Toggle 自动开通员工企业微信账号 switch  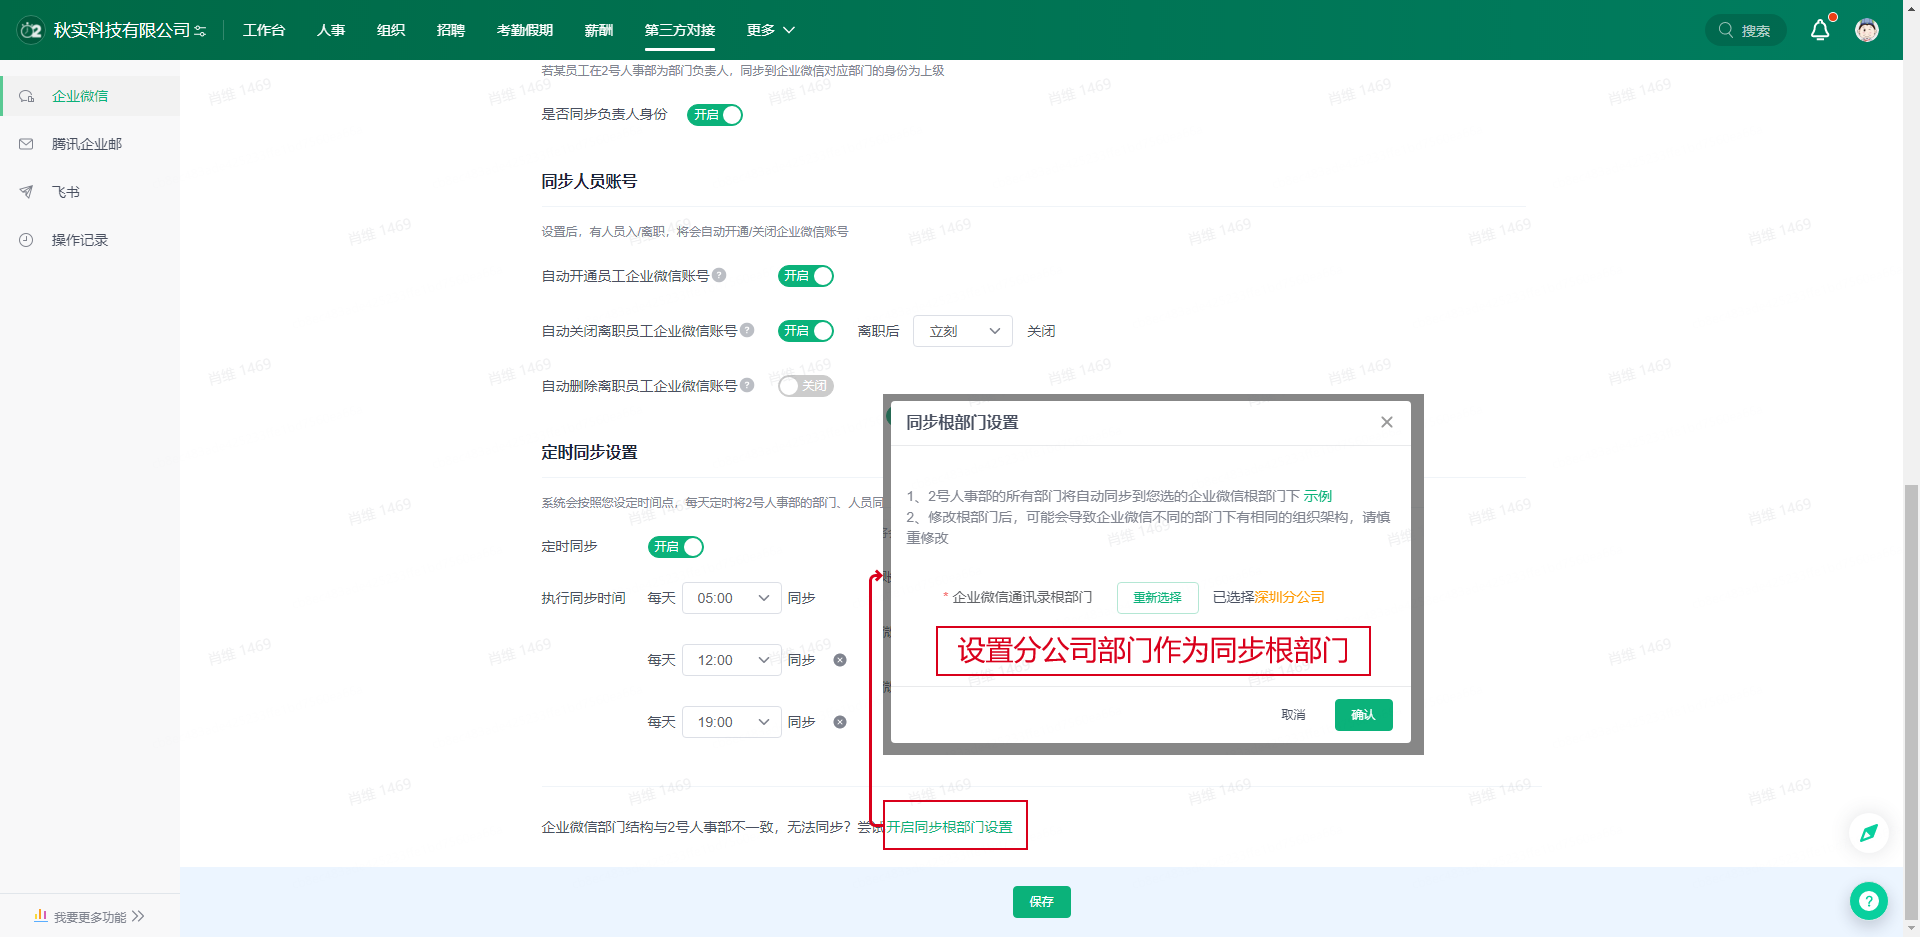pos(806,276)
